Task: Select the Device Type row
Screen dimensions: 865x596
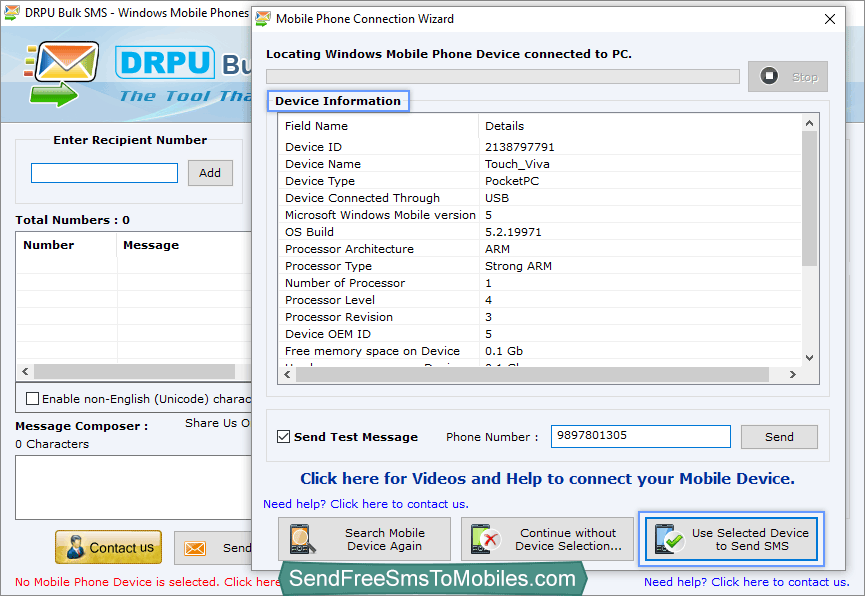Action: [540, 181]
